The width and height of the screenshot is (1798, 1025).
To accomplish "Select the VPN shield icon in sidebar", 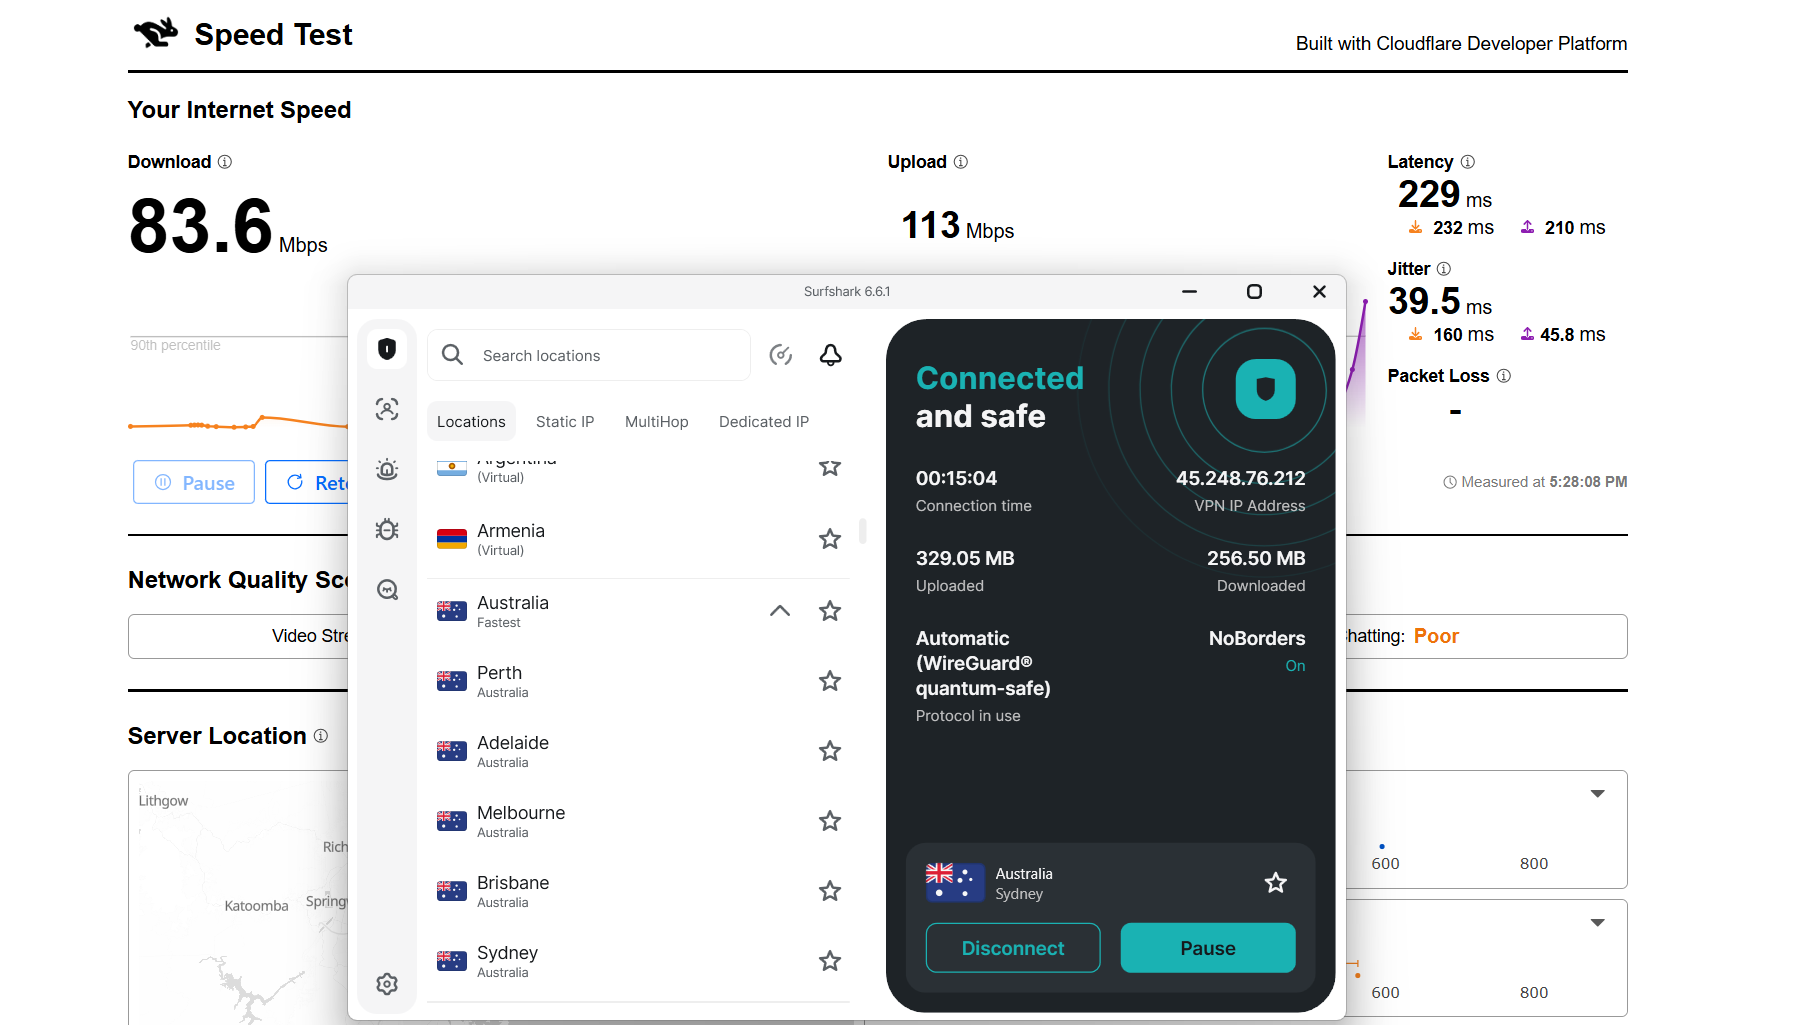I will pyautogui.click(x=387, y=349).
